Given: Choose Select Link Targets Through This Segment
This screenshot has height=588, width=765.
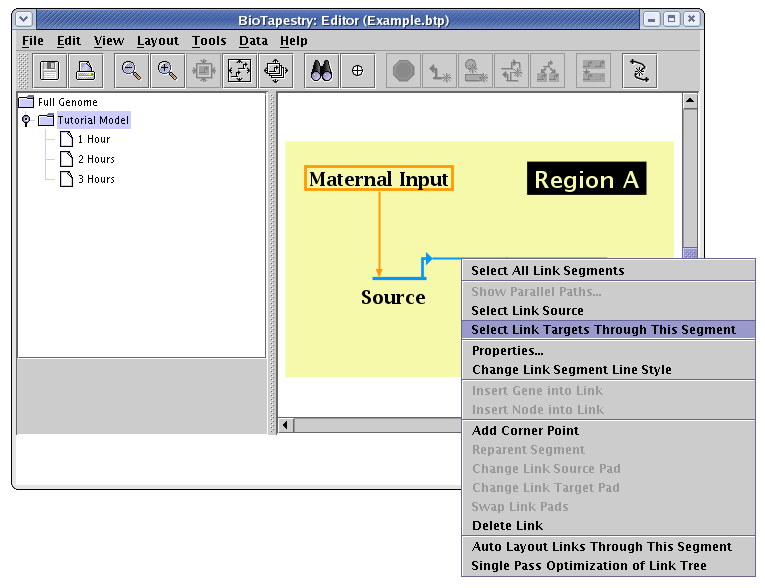Looking at the screenshot, I should click(603, 330).
